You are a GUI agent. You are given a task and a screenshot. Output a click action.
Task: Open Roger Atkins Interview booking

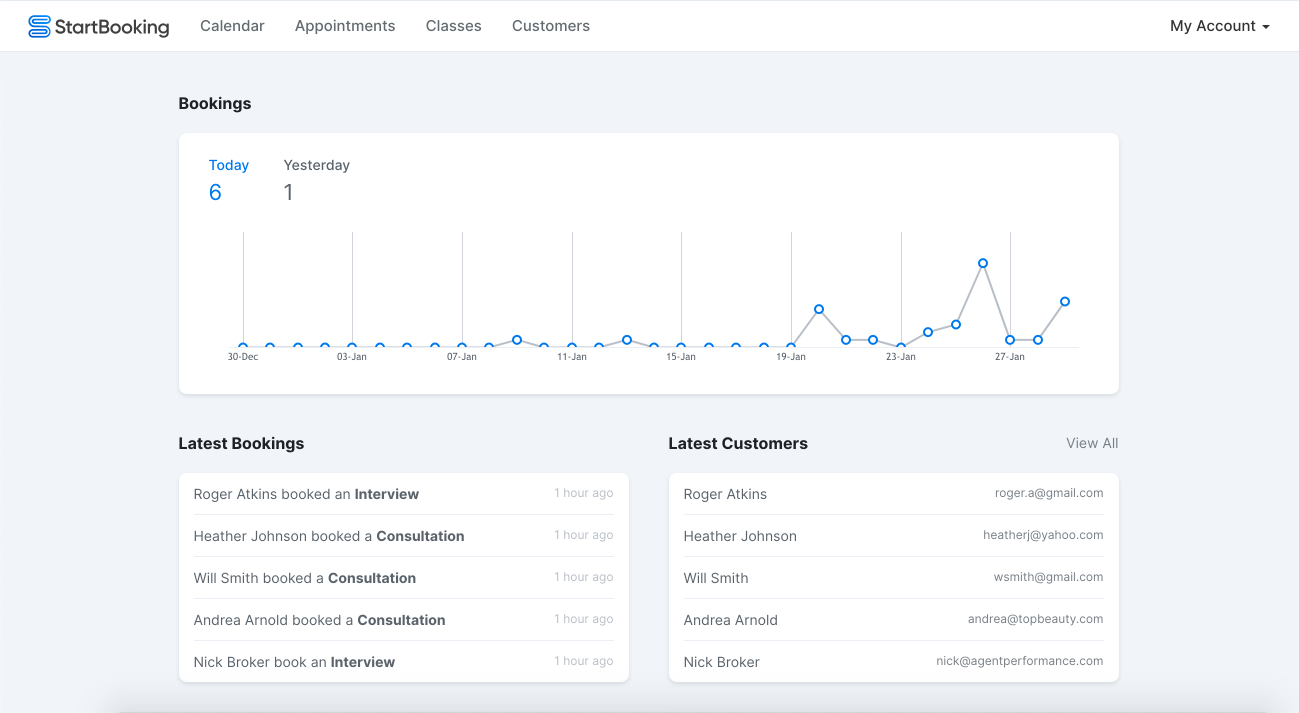point(306,494)
